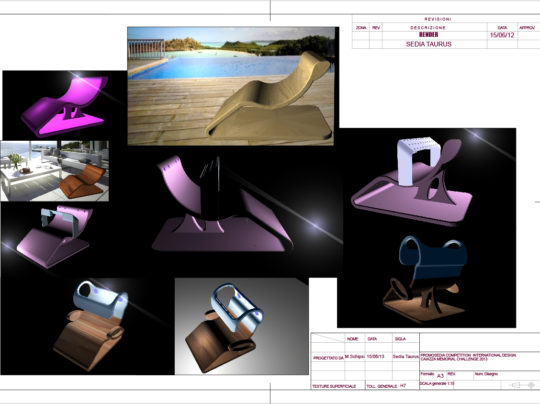Select the white perforated arch chair render
Screen dimensions: 540x404
coord(412,181)
